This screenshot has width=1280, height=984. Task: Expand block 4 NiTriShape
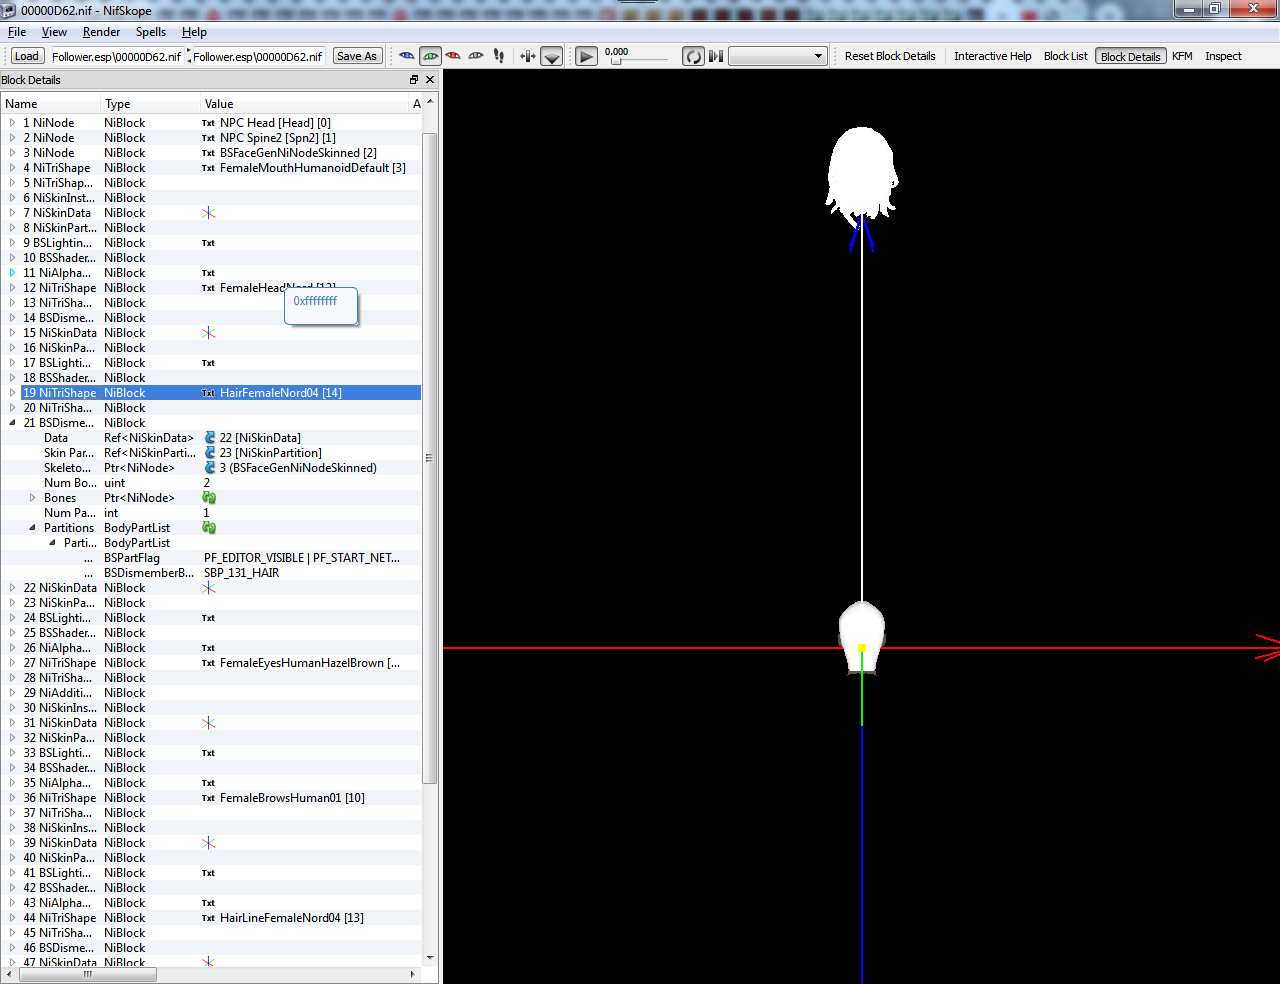pyautogui.click(x=12, y=168)
